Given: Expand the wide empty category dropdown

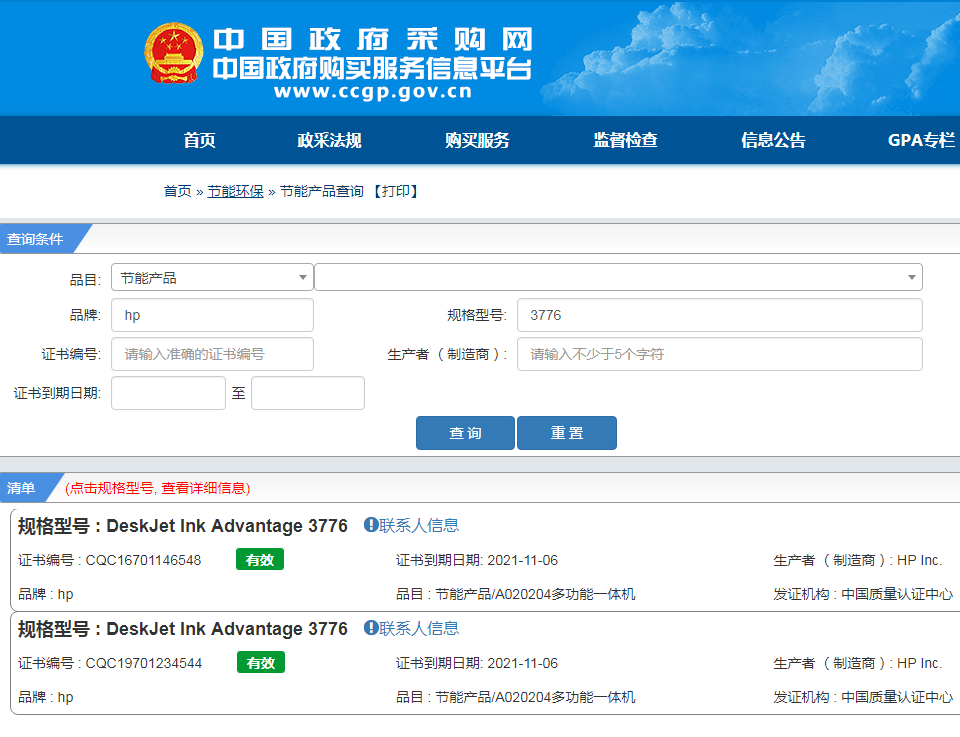Looking at the screenshot, I should (x=618, y=278).
